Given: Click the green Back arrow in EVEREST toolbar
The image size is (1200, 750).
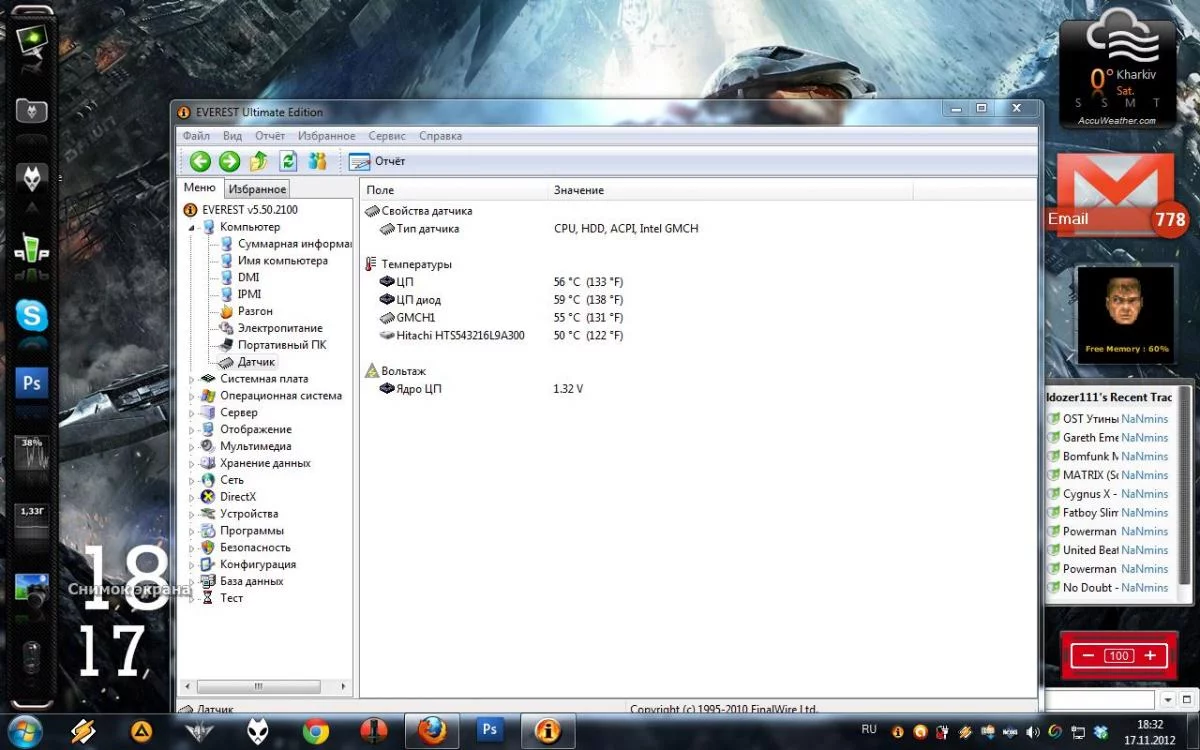Looking at the screenshot, I should (200, 161).
